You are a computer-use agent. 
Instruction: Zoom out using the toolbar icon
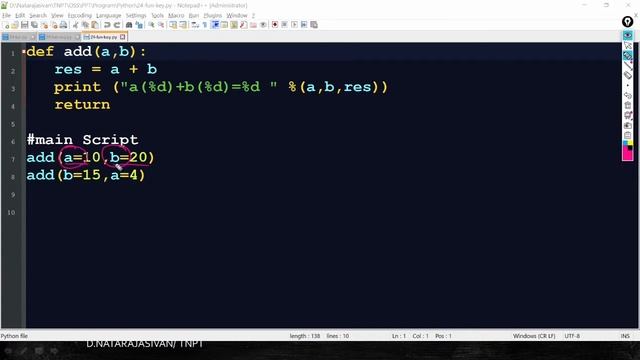(161, 25)
